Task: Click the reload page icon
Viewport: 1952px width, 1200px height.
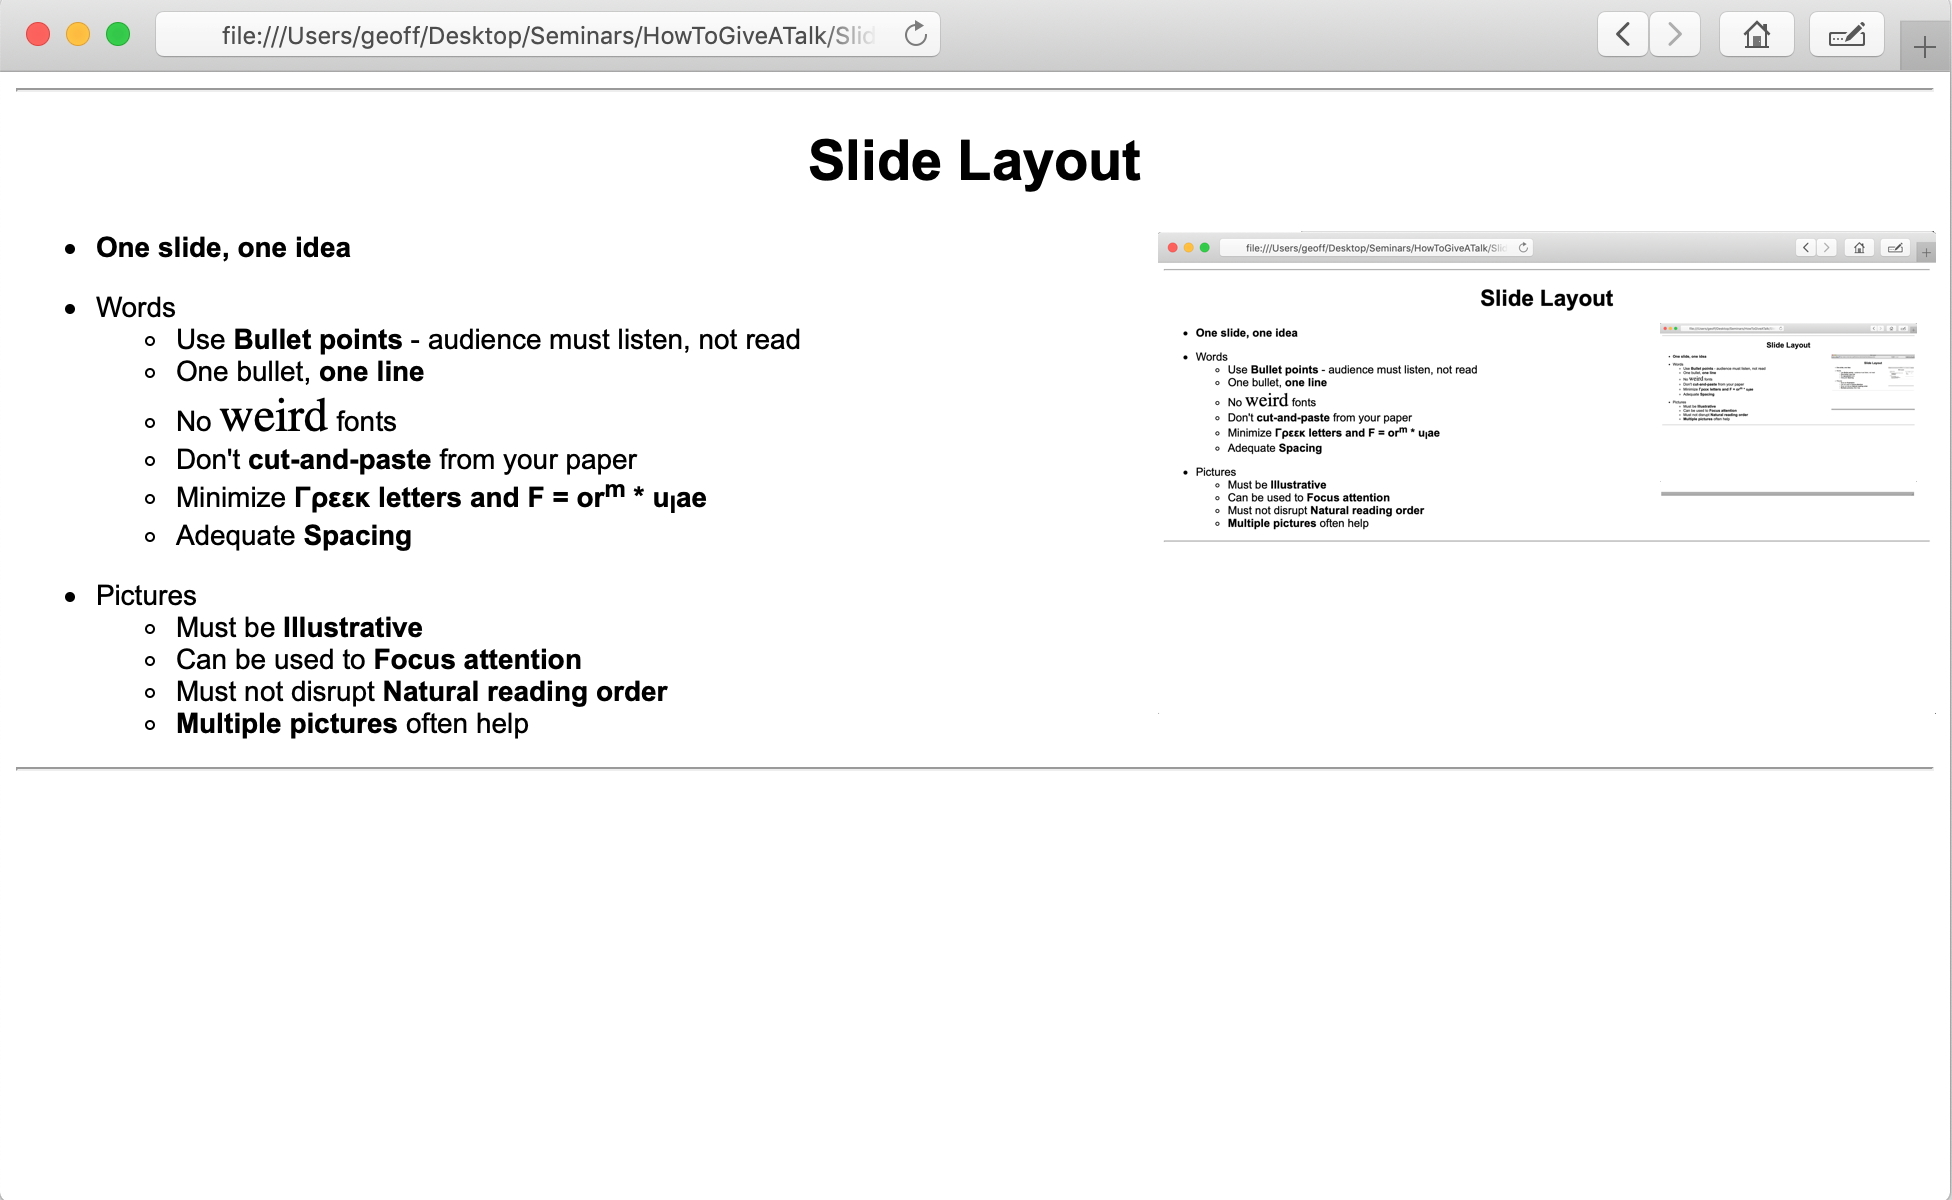Action: [x=915, y=35]
